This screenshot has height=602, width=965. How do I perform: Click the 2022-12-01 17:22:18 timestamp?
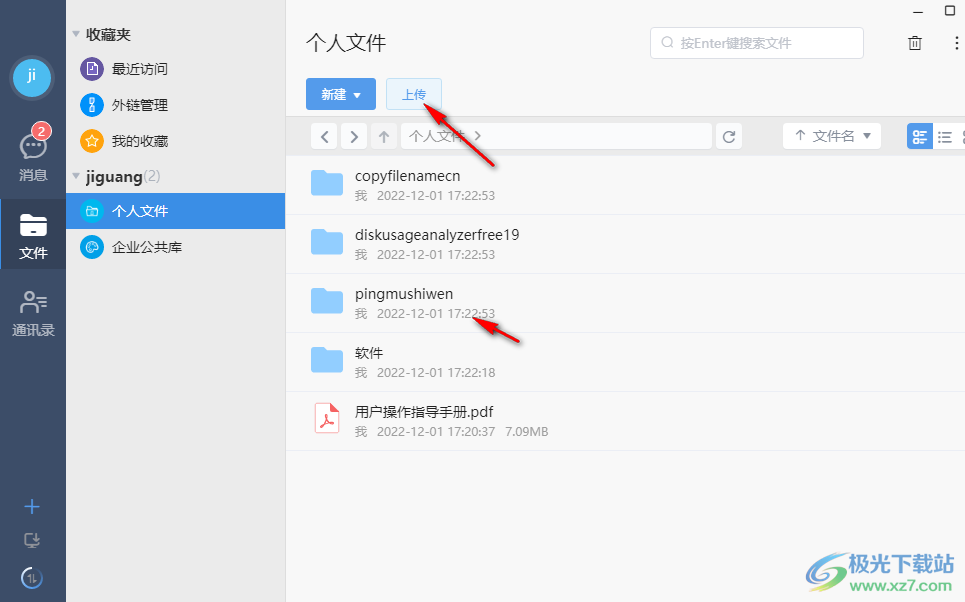coord(436,372)
